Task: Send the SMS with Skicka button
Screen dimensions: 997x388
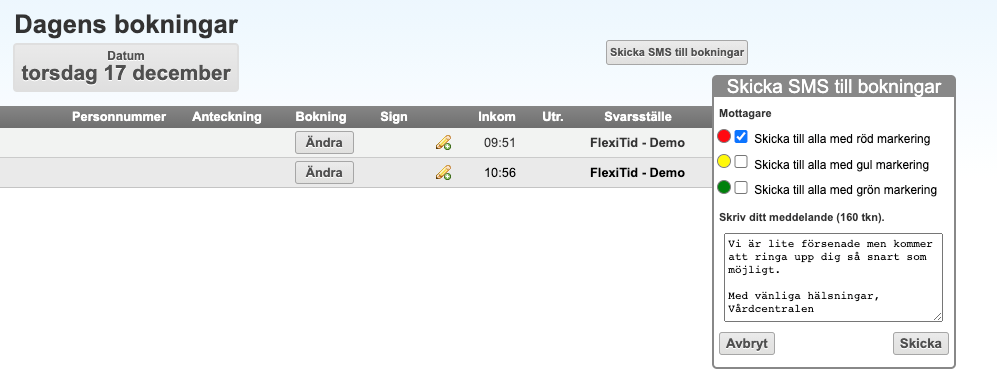Action: click(921, 343)
